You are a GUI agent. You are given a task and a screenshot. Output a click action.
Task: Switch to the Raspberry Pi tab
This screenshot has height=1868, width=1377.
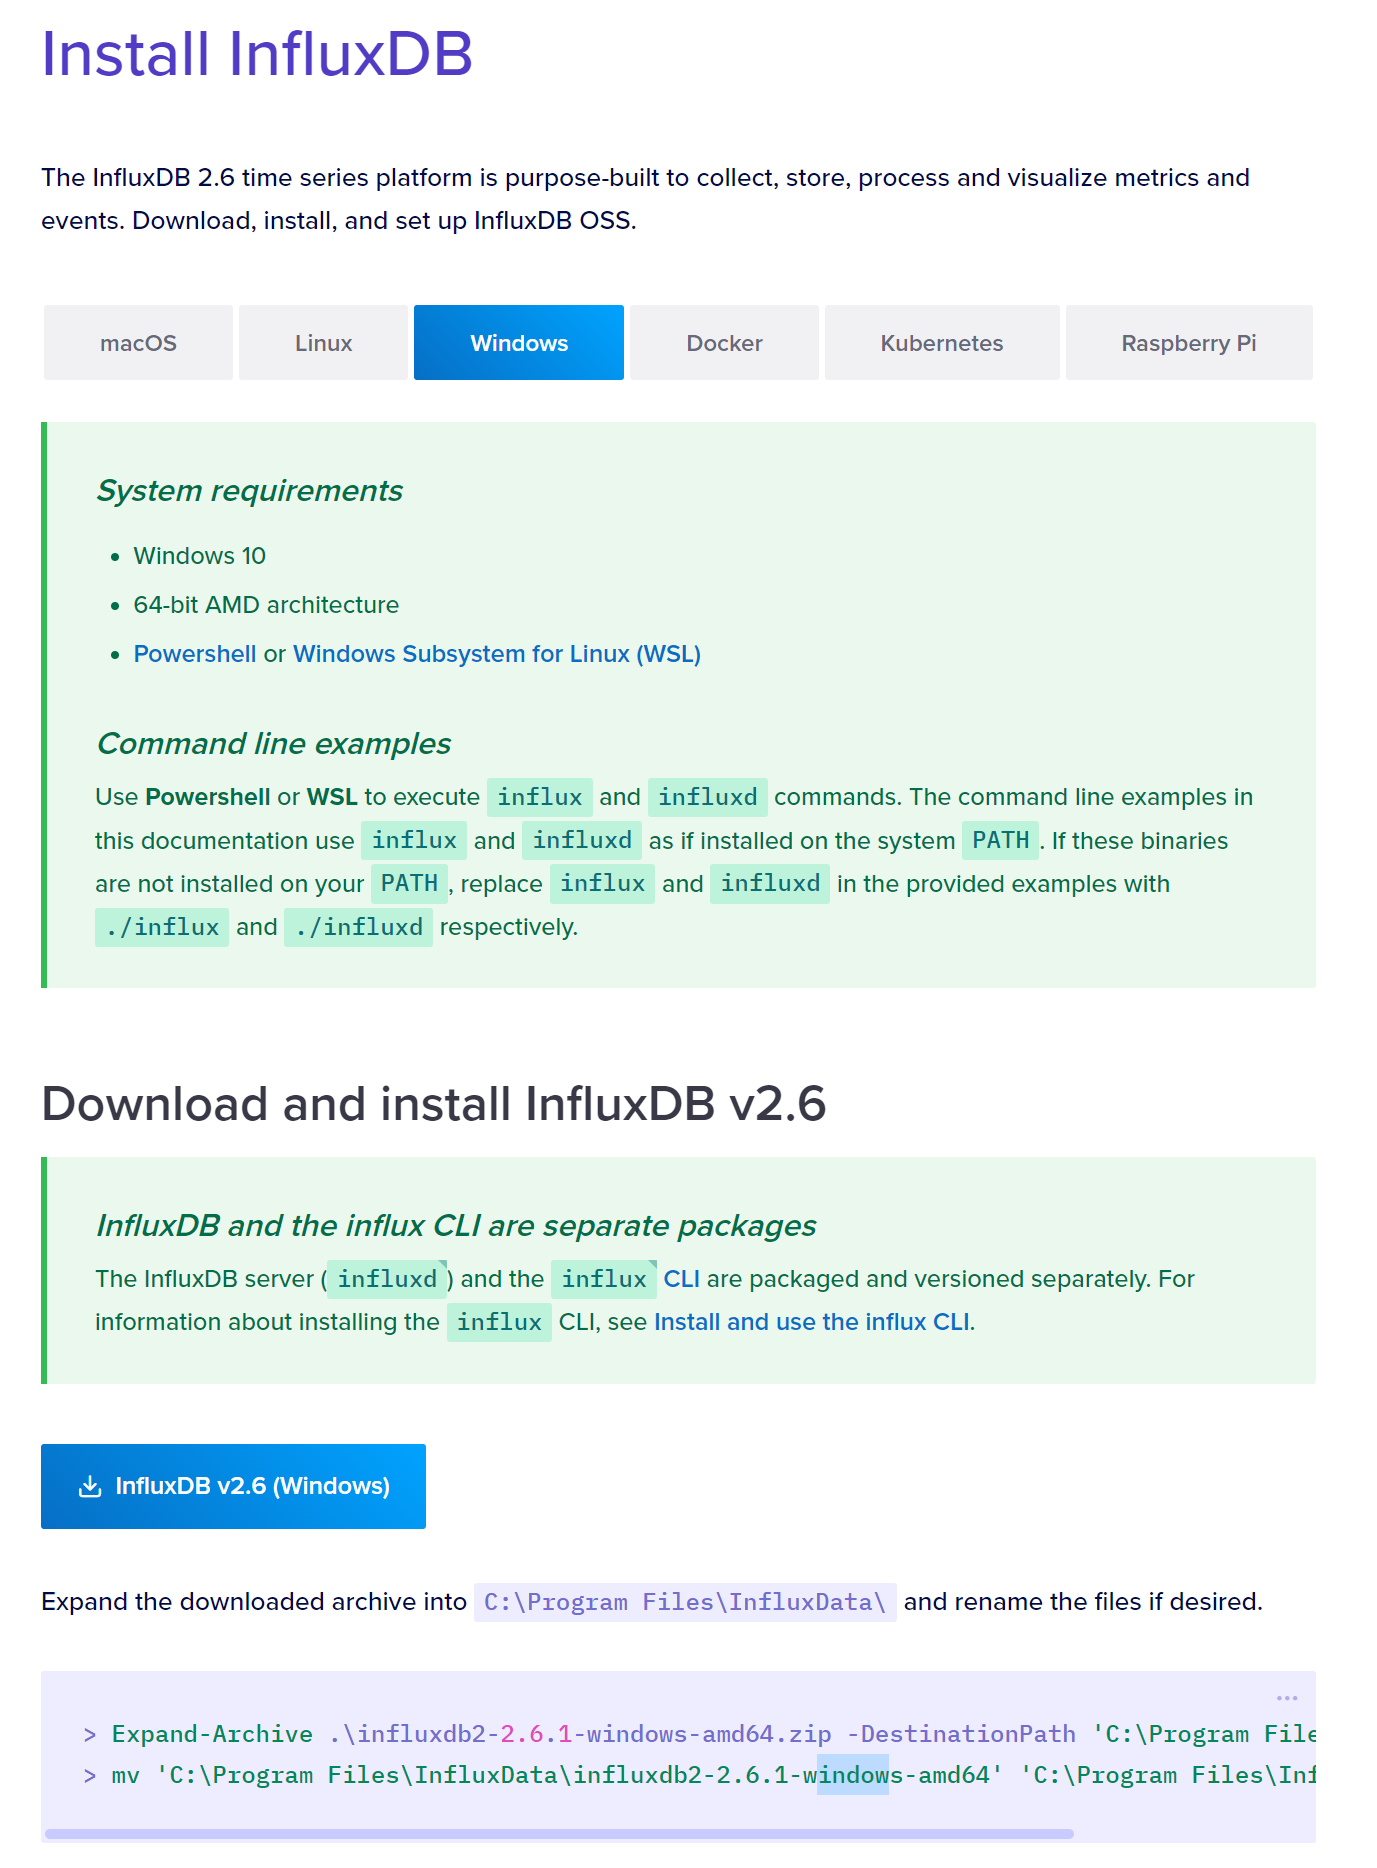1189,343
